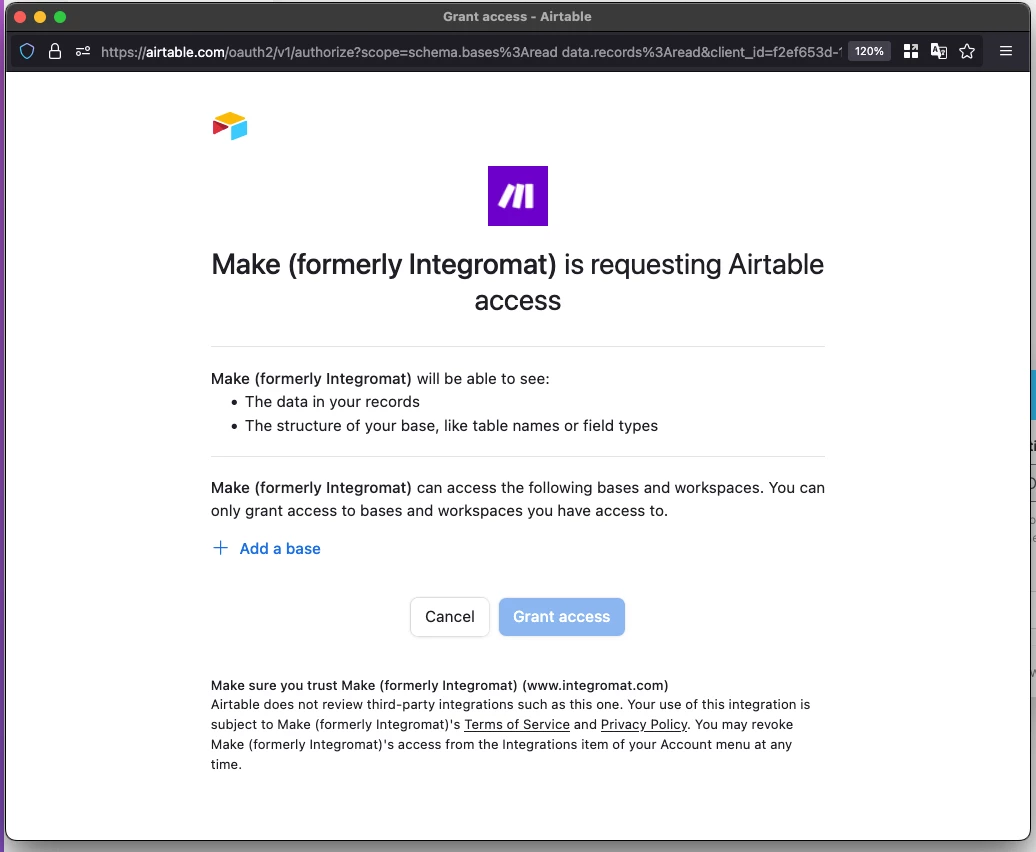Image resolution: width=1036 pixels, height=852 pixels.
Task: Open the QR grid extension icon
Action: tap(910, 52)
